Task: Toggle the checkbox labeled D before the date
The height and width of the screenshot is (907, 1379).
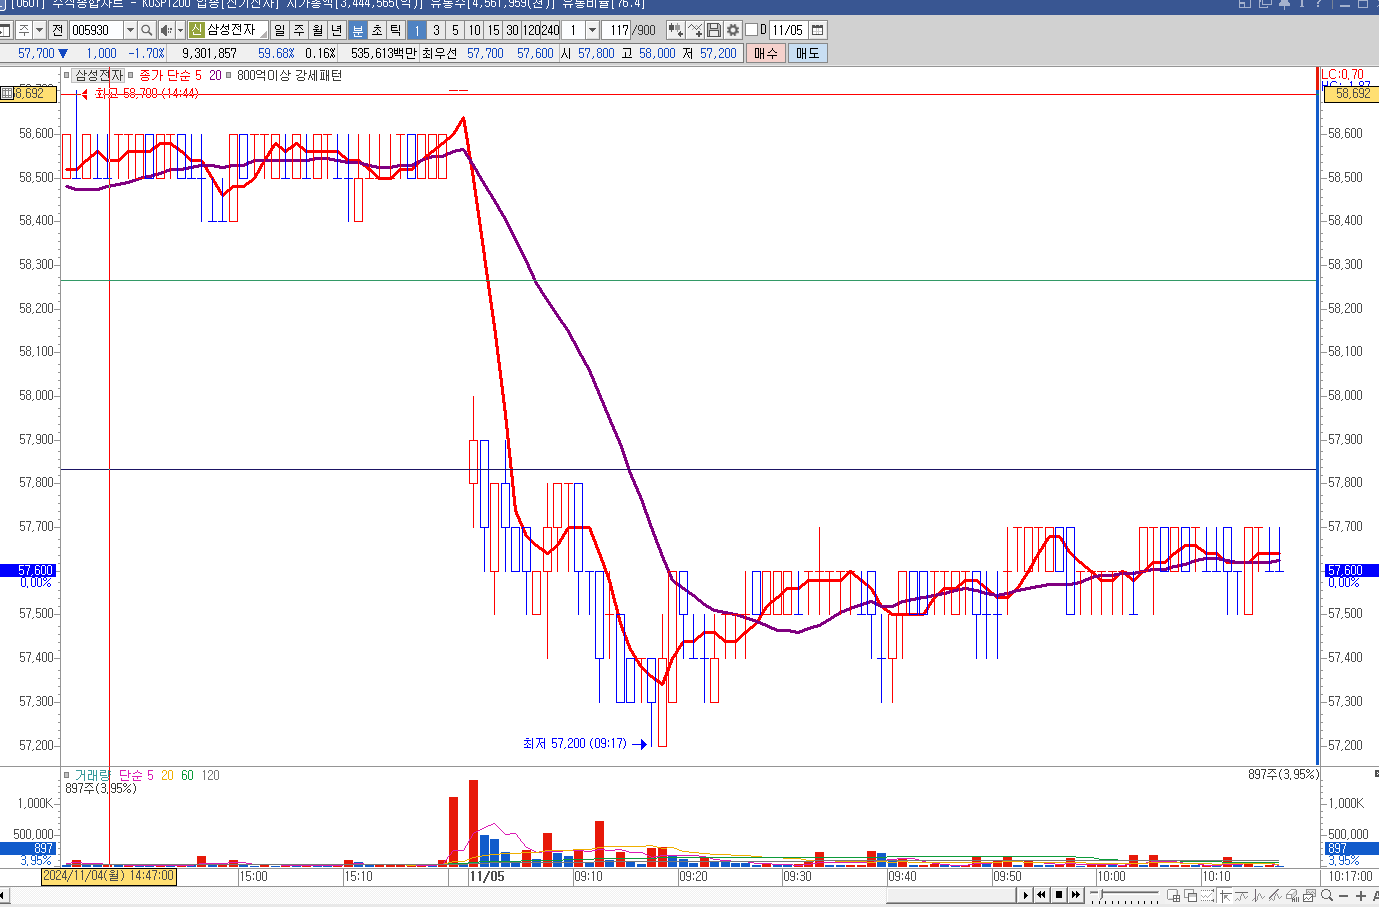Action: (752, 30)
